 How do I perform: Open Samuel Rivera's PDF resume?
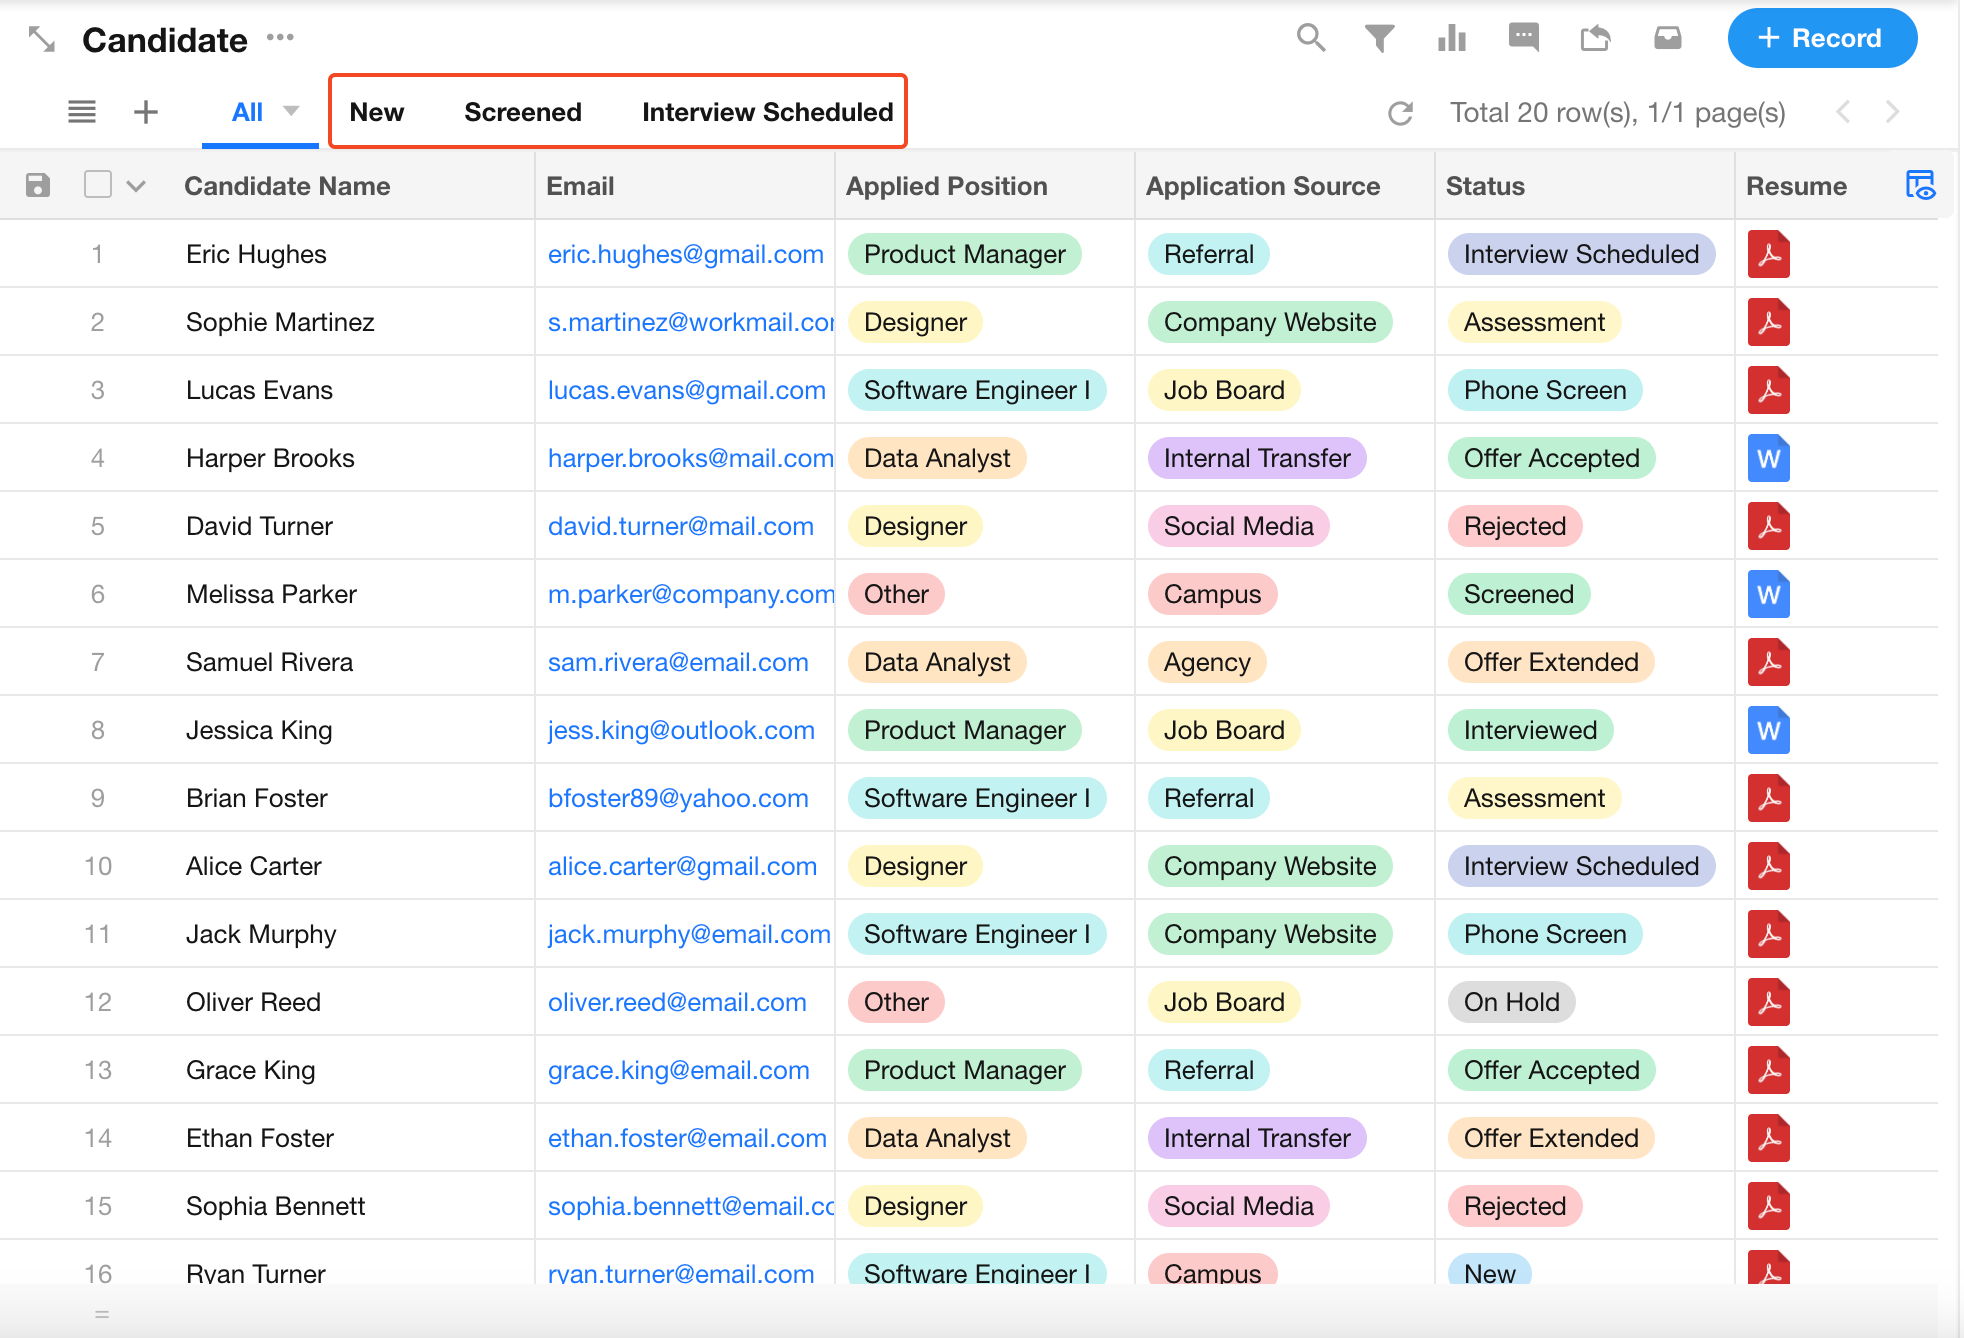(x=1768, y=662)
